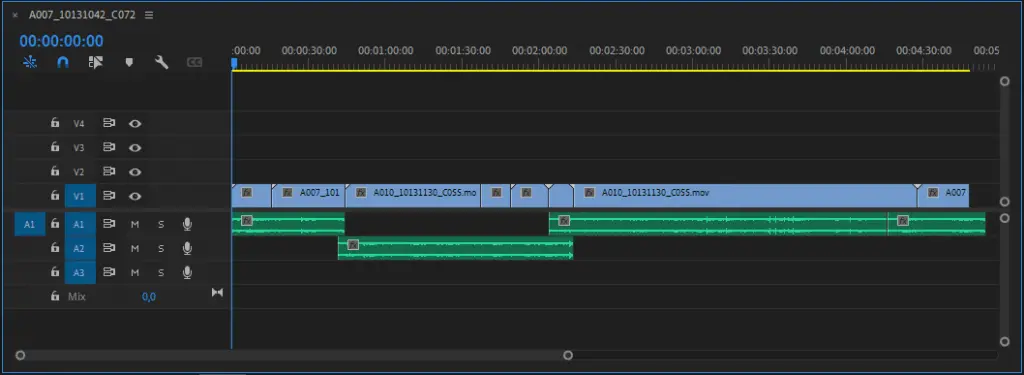The height and width of the screenshot is (375, 1024).
Task: Click the horizontal zoom scrollbar at bottom
Action: coord(294,355)
